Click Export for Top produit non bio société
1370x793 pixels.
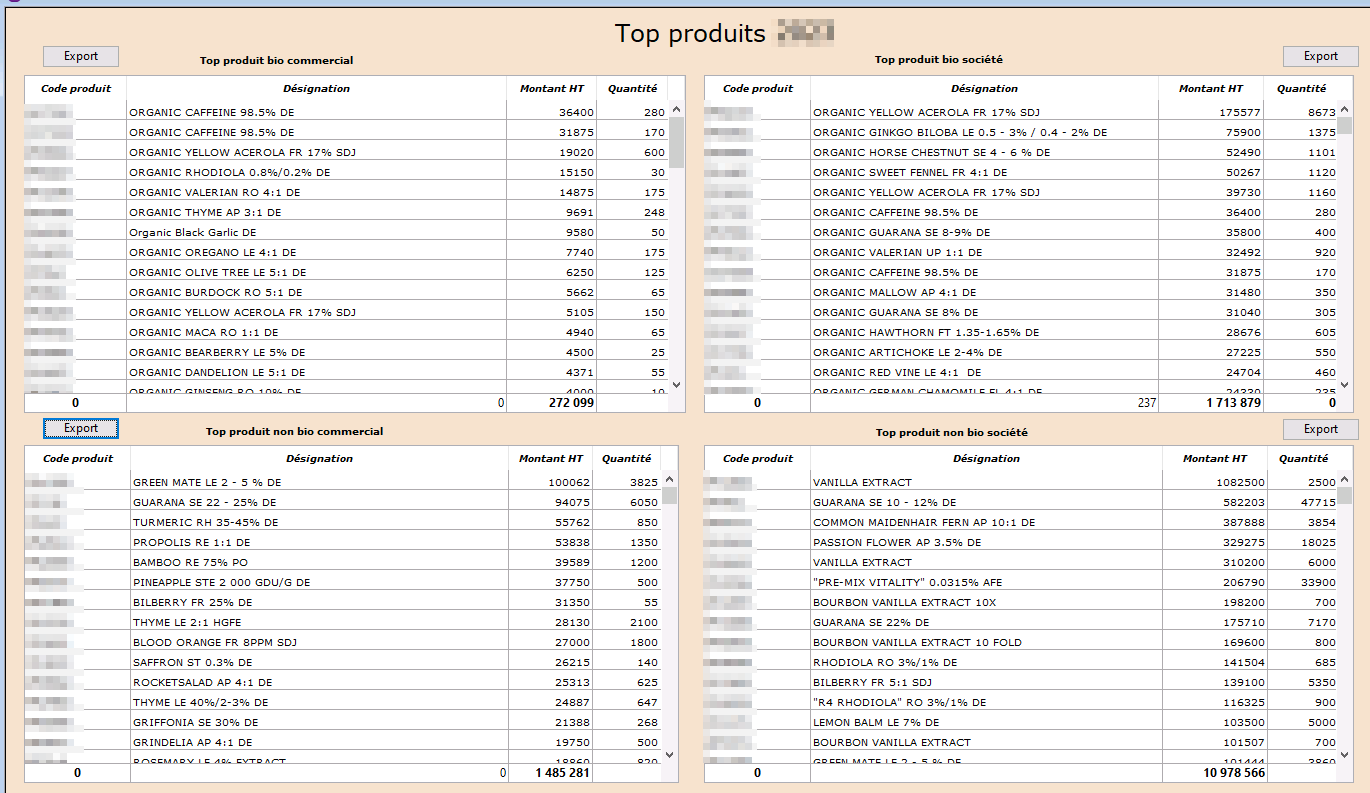click(1320, 428)
